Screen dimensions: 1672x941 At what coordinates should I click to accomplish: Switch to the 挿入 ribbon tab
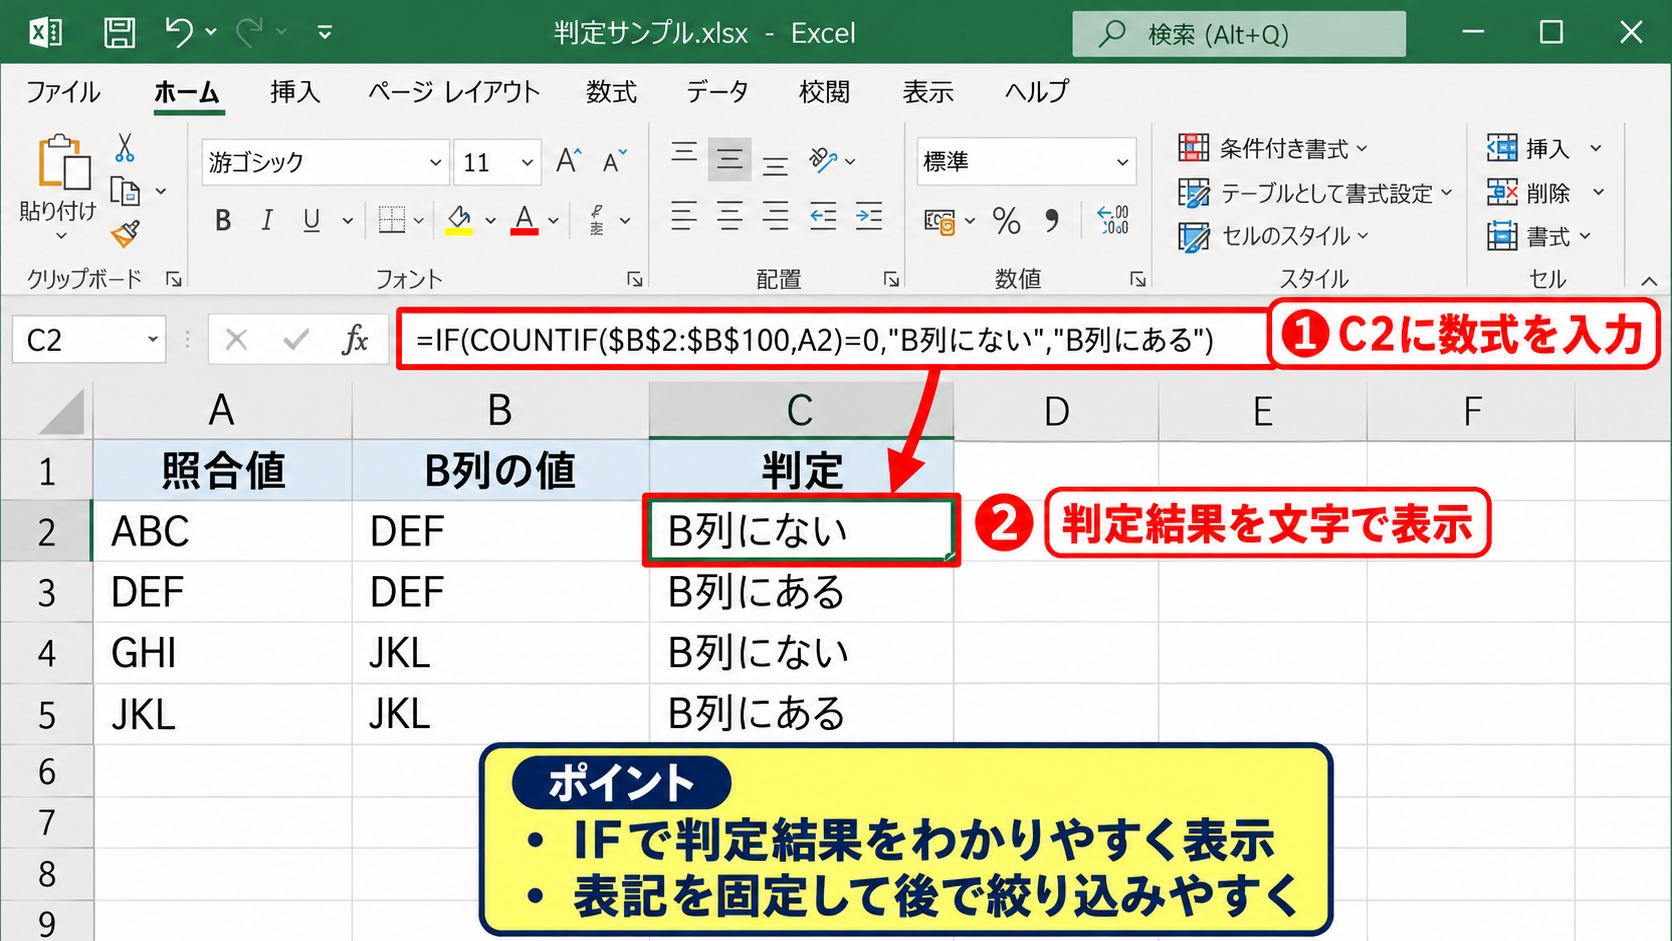tap(295, 92)
